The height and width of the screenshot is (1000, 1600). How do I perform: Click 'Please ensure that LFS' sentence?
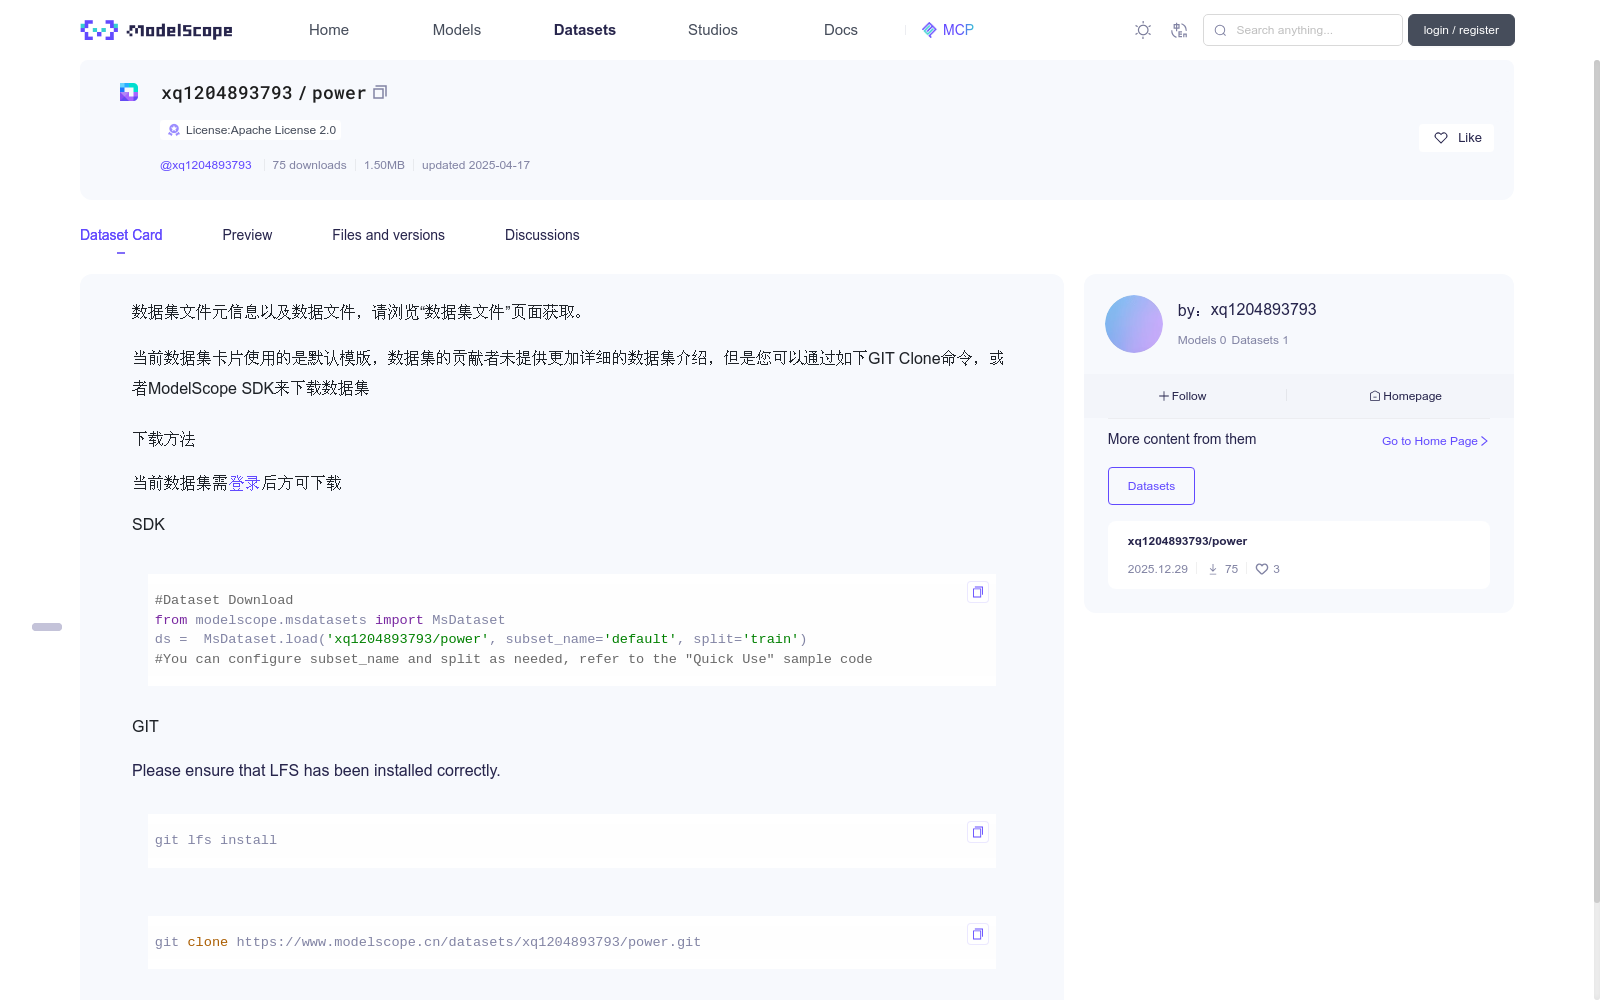[316, 770]
